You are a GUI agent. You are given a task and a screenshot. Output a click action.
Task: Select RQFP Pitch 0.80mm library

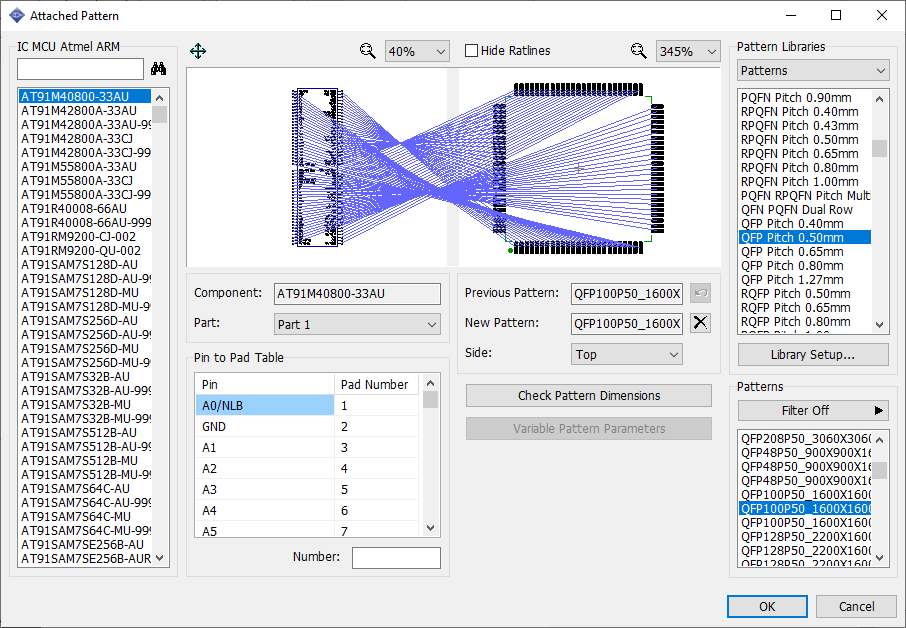coord(805,322)
